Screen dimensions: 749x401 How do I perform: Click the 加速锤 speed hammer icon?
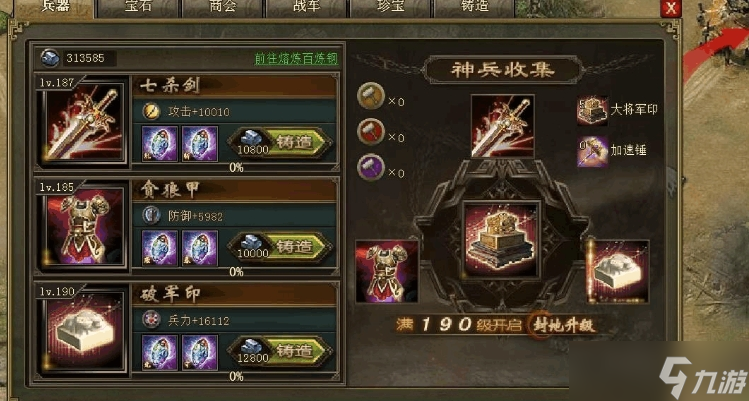pyautogui.click(x=592, y=151)
